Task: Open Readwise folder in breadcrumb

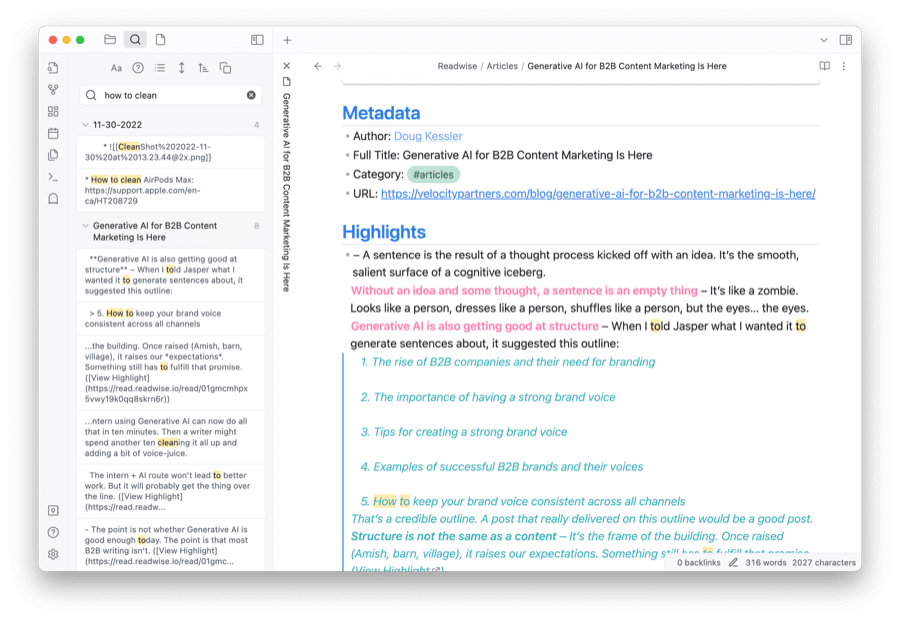Action: click(457, 66)
